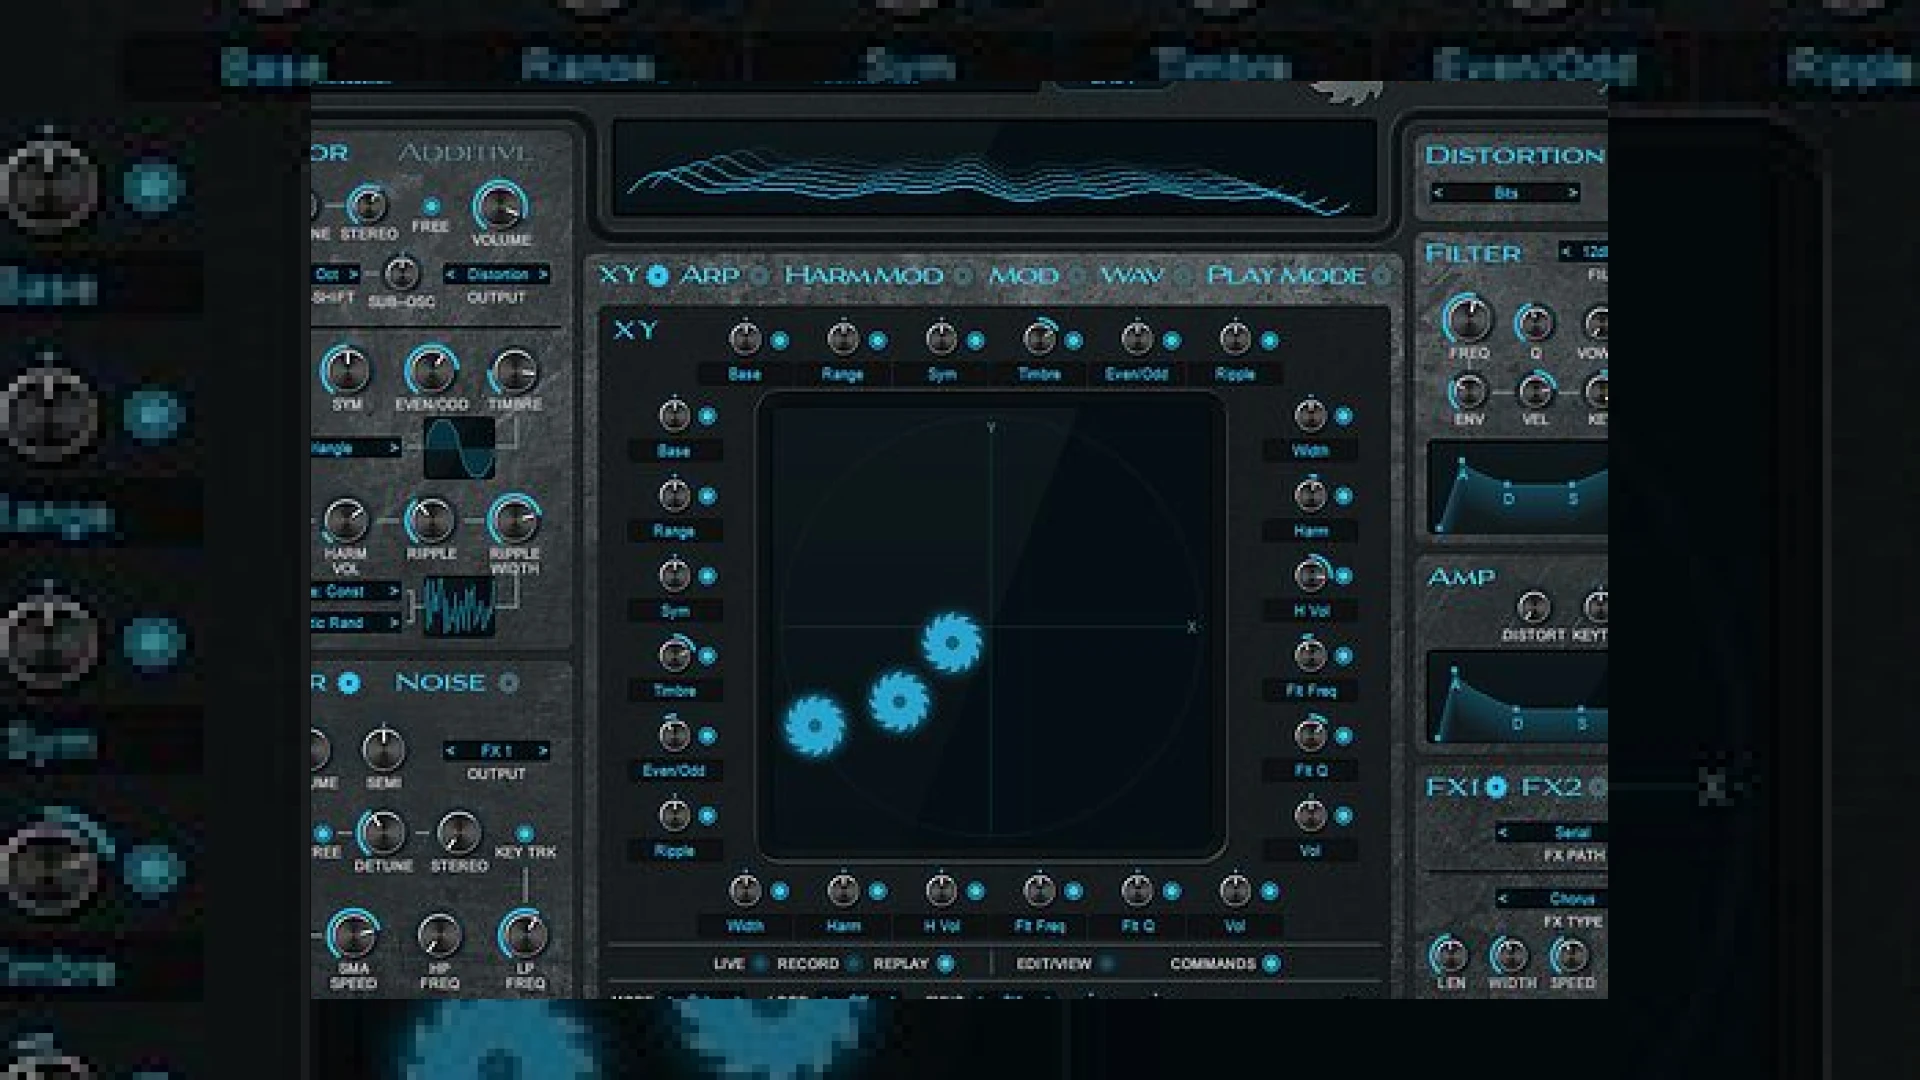The height and width of the screenshot is (1080, 1920).
Task: Click the filter FREQ knob
Action: click(x=1467, y=320)
